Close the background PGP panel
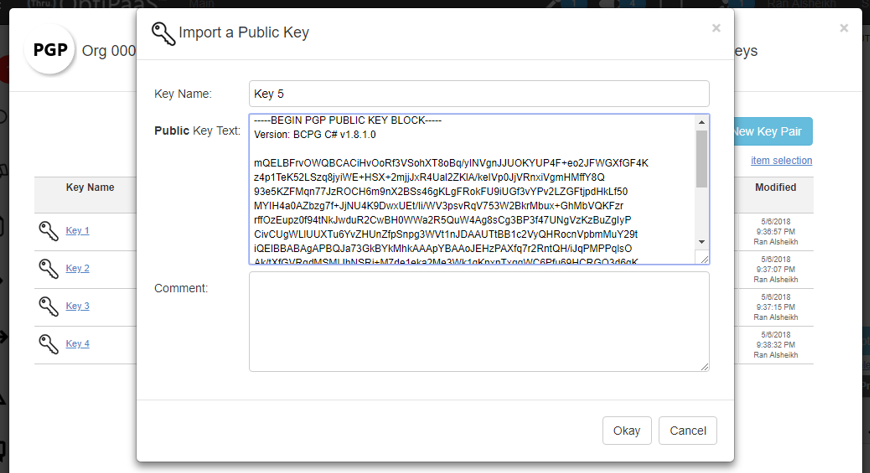870x473 pixels. tap(844, 28)
